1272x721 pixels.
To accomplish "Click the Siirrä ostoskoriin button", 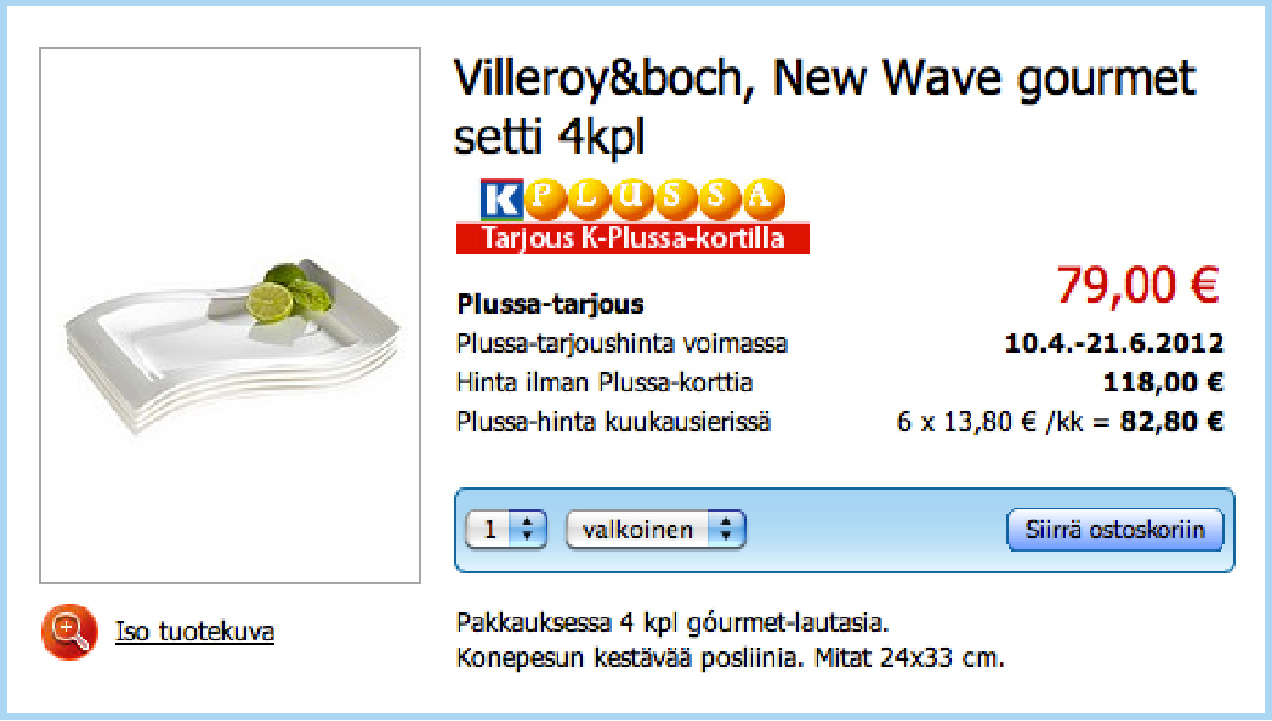I will [1115, 530].
